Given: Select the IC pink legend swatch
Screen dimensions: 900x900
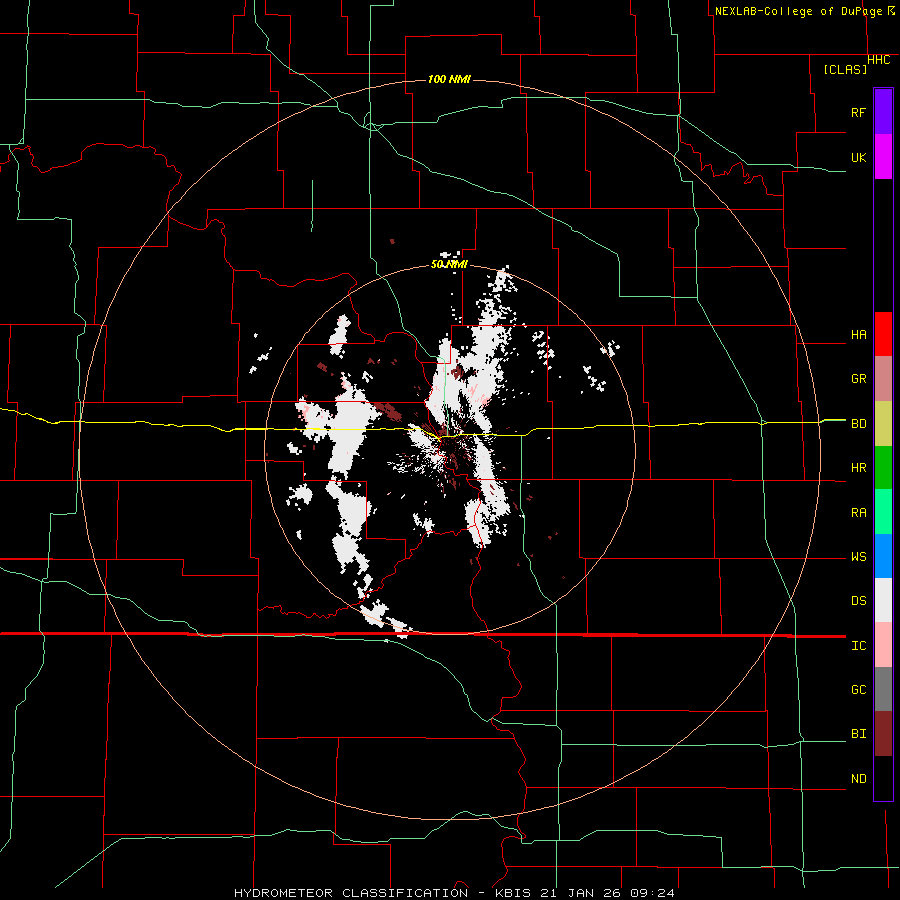Looking at the screenshot, I should [883, 645].
